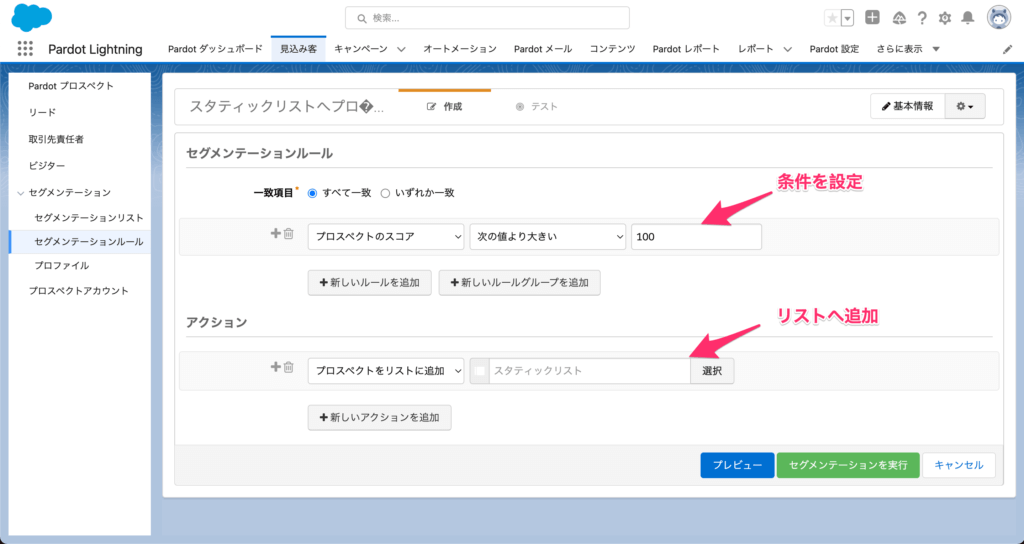This screenshot has width=1024, height=544.
Task: Open the 次の値より大きい operator dropdown
Action: tap(548, 237)
